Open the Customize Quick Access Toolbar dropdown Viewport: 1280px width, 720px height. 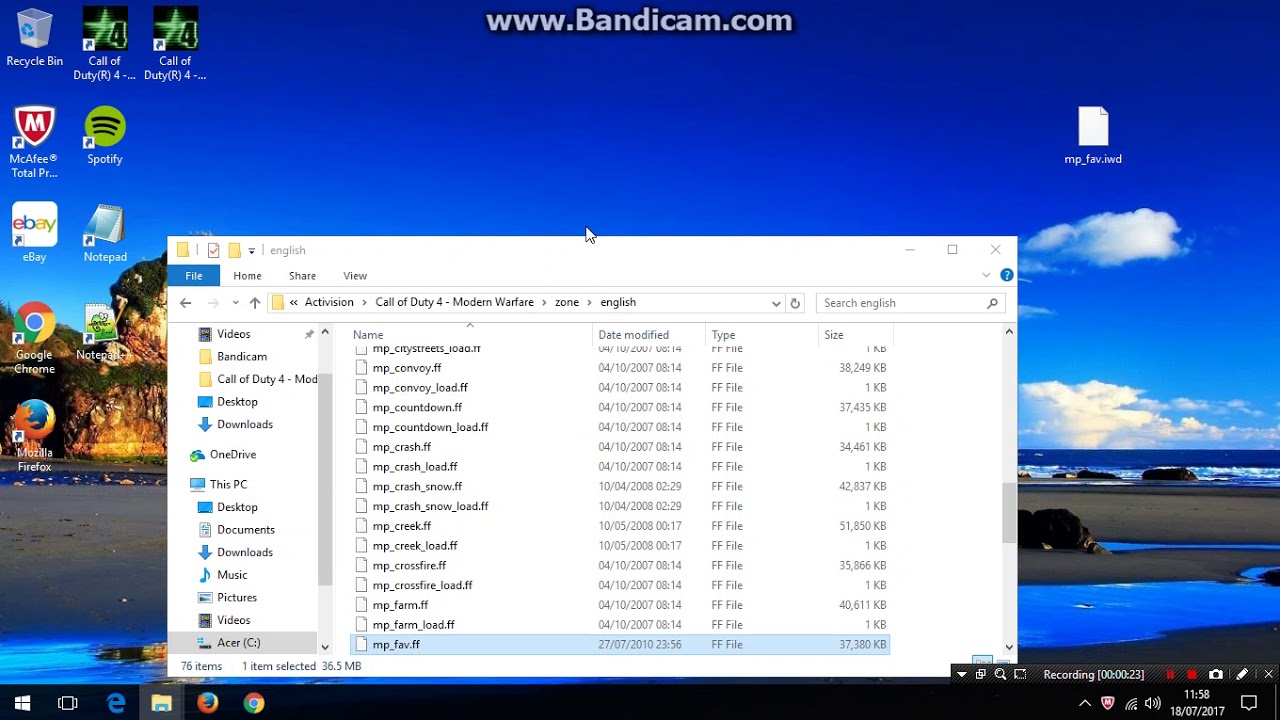(x=251, y=250)
